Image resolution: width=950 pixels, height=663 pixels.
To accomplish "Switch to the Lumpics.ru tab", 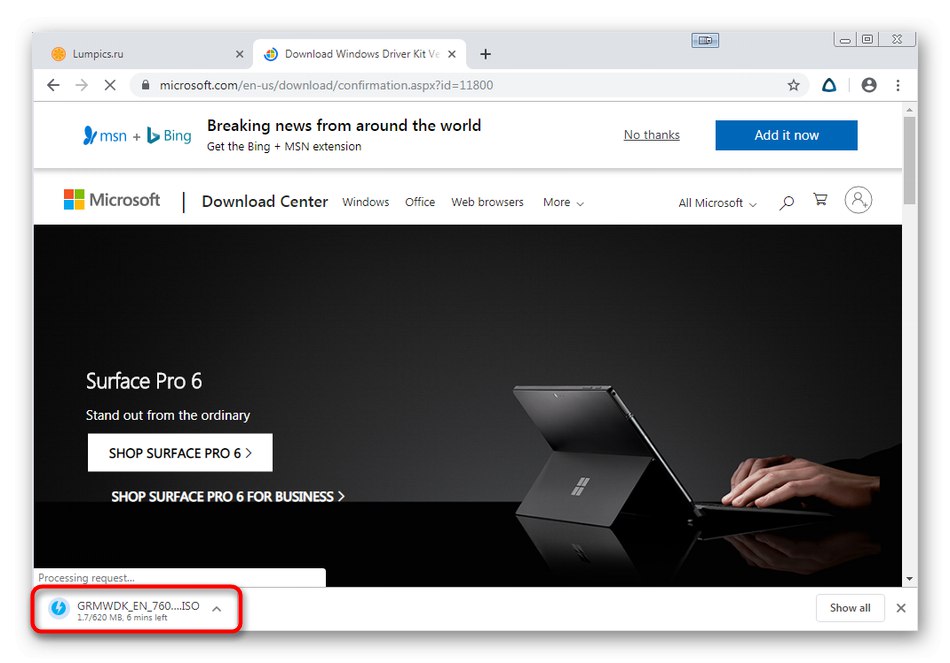I will (140, 53).
